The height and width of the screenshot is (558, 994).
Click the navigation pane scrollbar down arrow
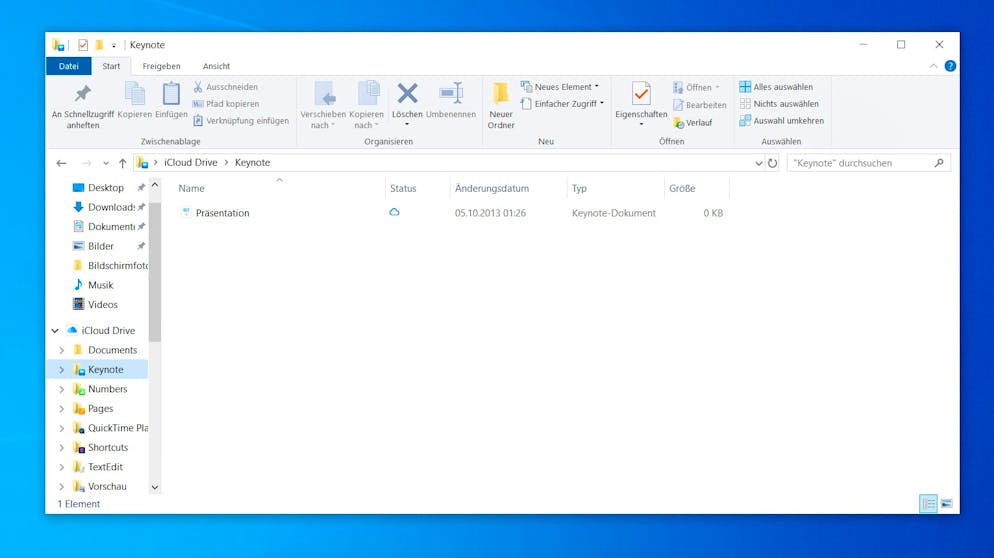coord(155,488)
